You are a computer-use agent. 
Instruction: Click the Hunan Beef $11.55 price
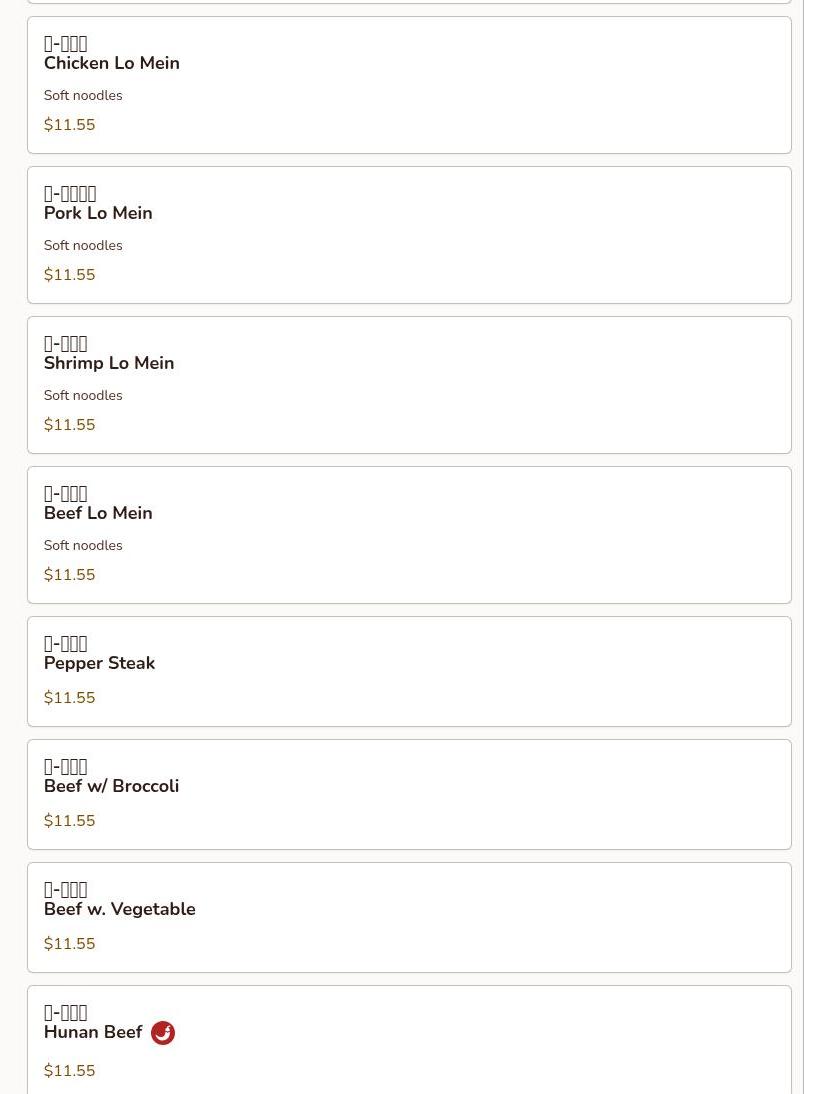pyautogui.click(x=69, y=1071)
